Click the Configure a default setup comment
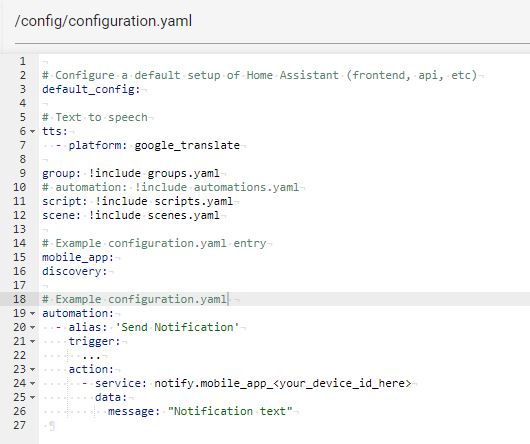530x444 pixels. 259,75
